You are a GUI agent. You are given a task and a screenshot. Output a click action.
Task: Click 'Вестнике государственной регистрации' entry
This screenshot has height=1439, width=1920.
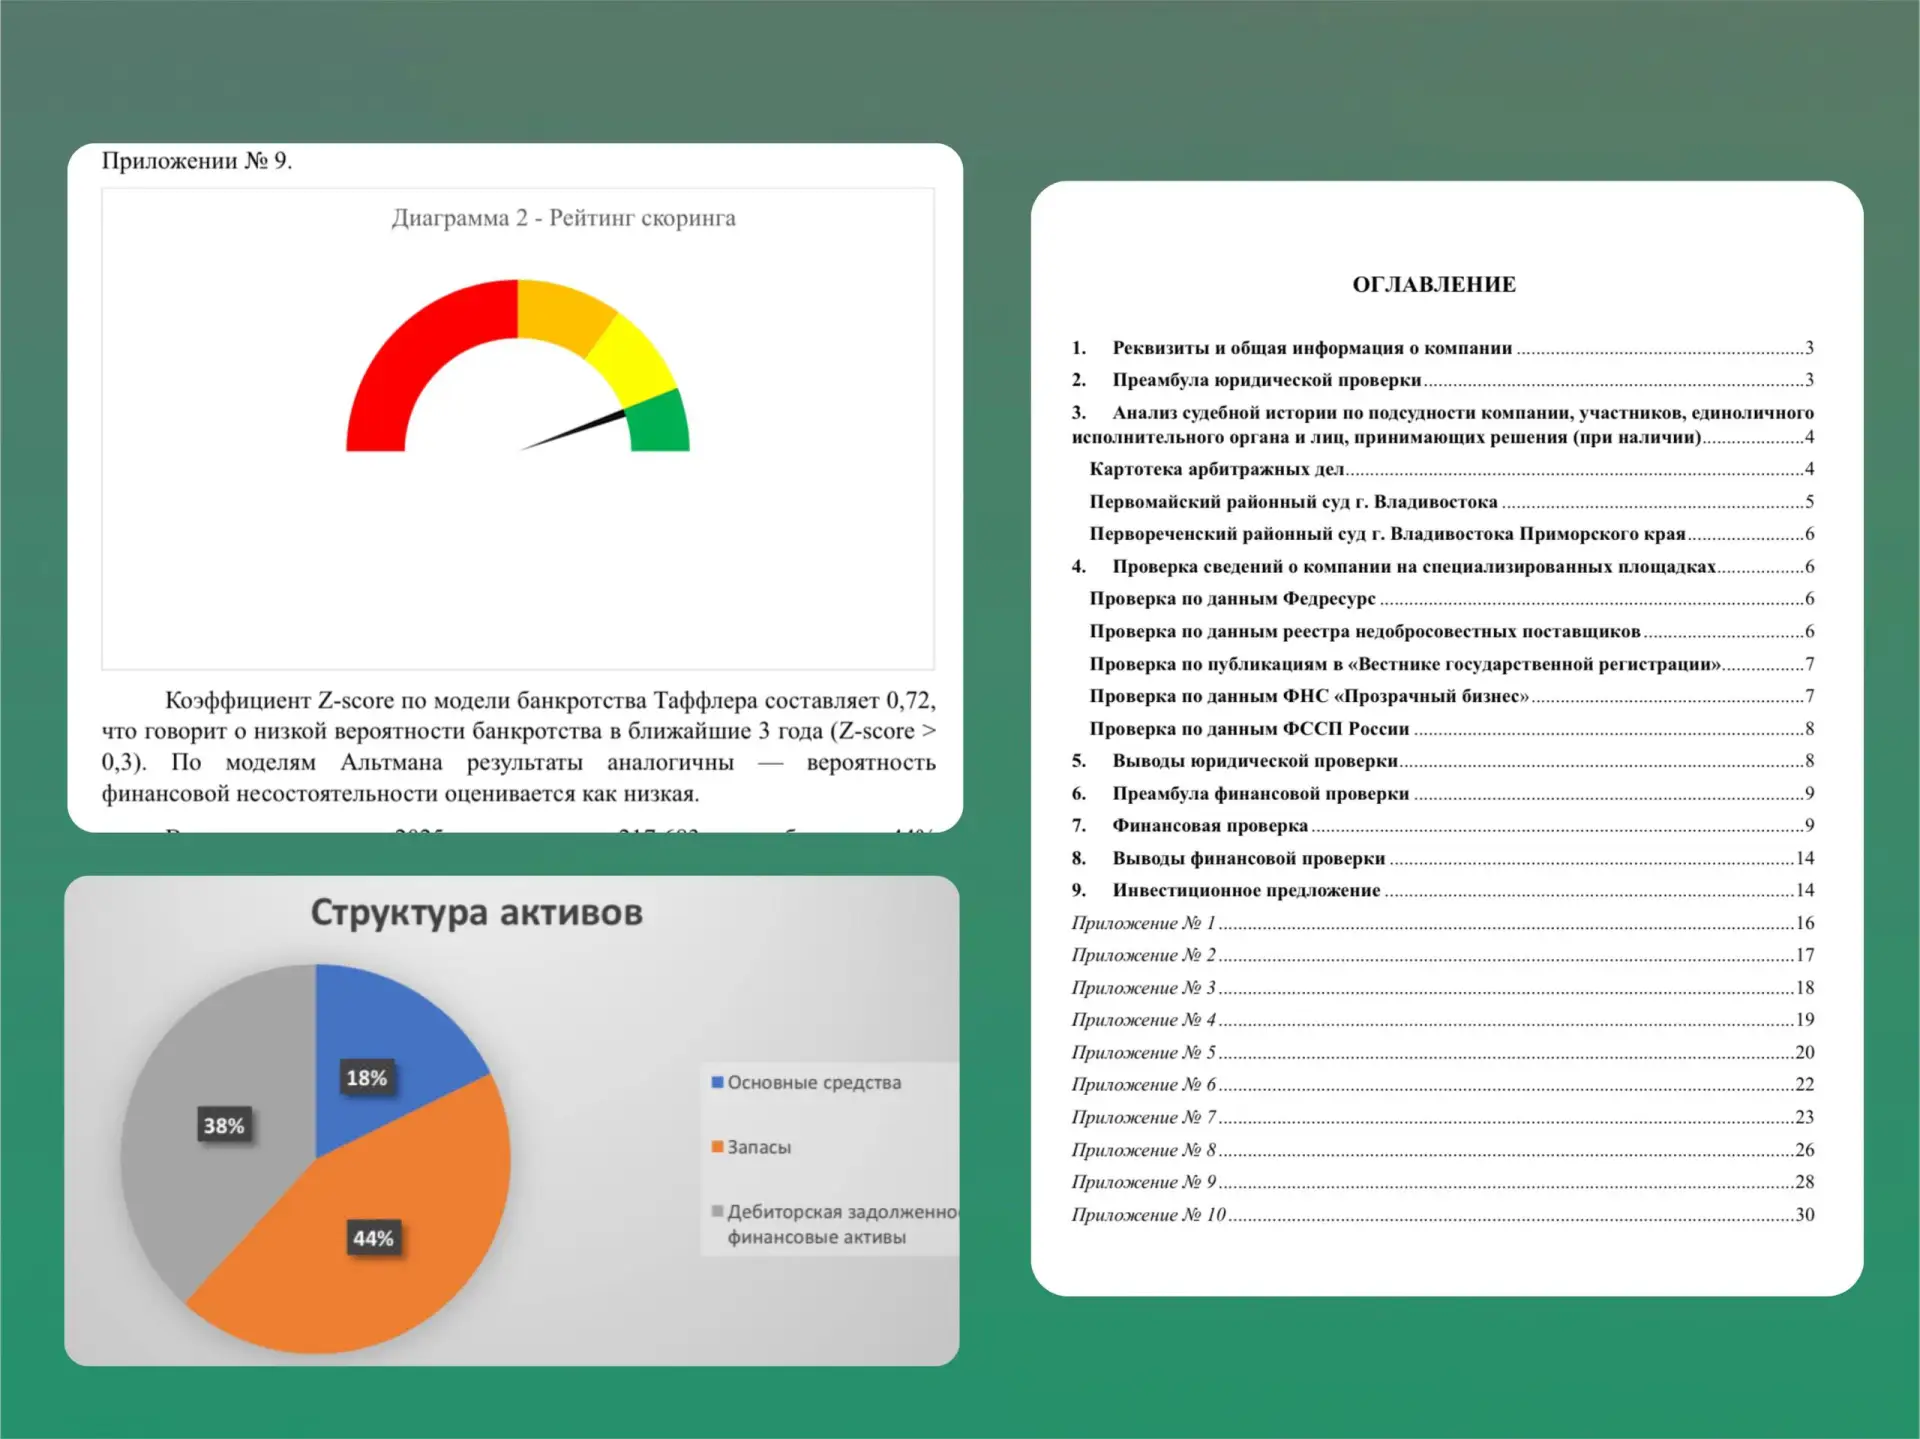click(1451, 664)
